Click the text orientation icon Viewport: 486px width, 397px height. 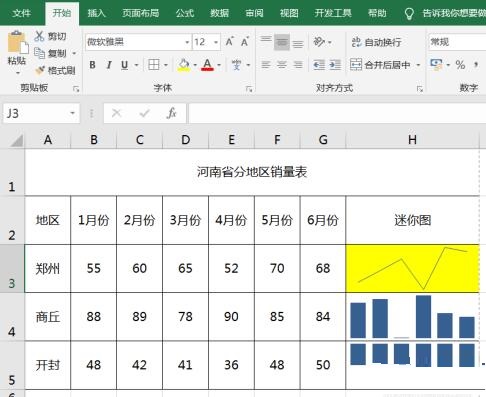click(319, 42)
